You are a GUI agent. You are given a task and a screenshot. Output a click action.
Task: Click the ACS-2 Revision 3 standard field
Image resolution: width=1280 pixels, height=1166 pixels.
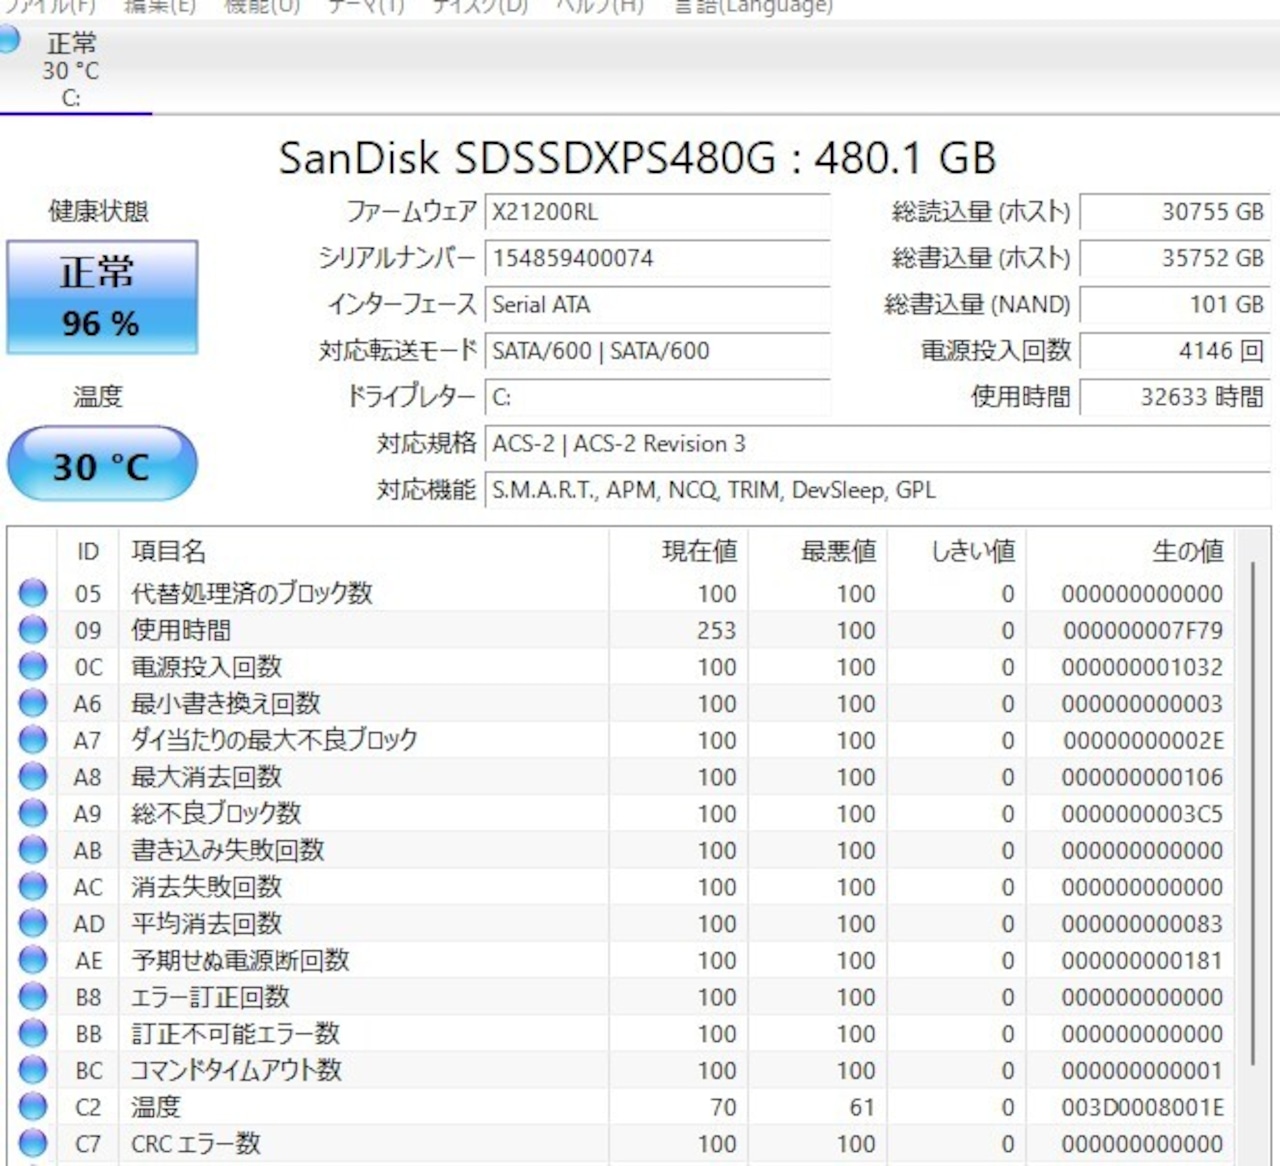click(877, 444)
